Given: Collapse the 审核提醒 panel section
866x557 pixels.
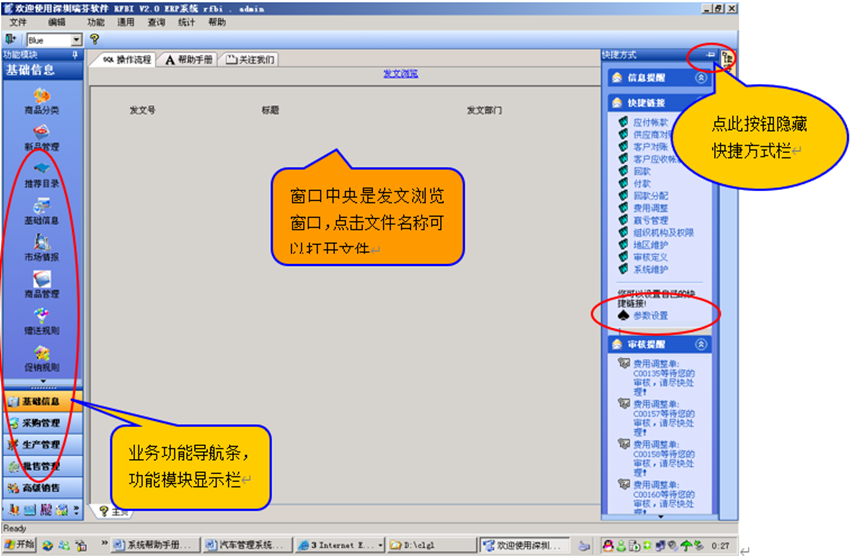Looking at the screenshot, I should tap(701, 344).
